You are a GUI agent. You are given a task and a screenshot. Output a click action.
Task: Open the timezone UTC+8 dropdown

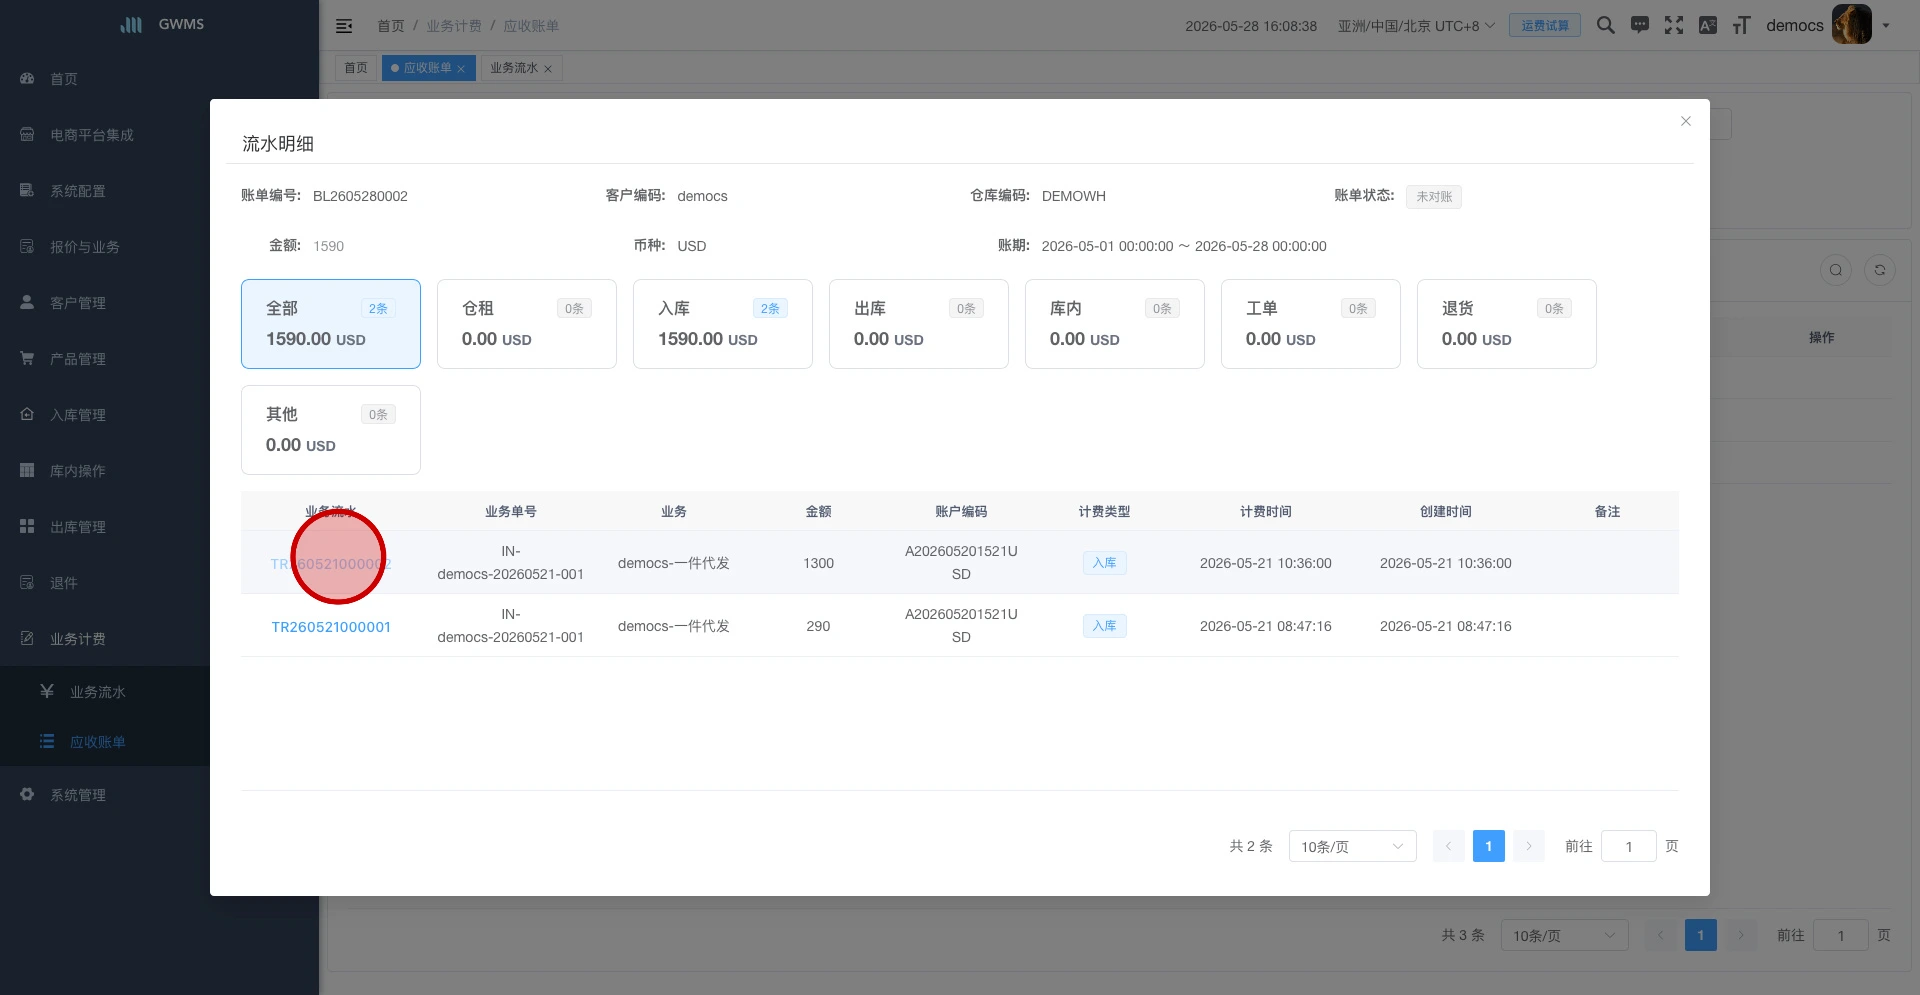tap(1416, 26)
